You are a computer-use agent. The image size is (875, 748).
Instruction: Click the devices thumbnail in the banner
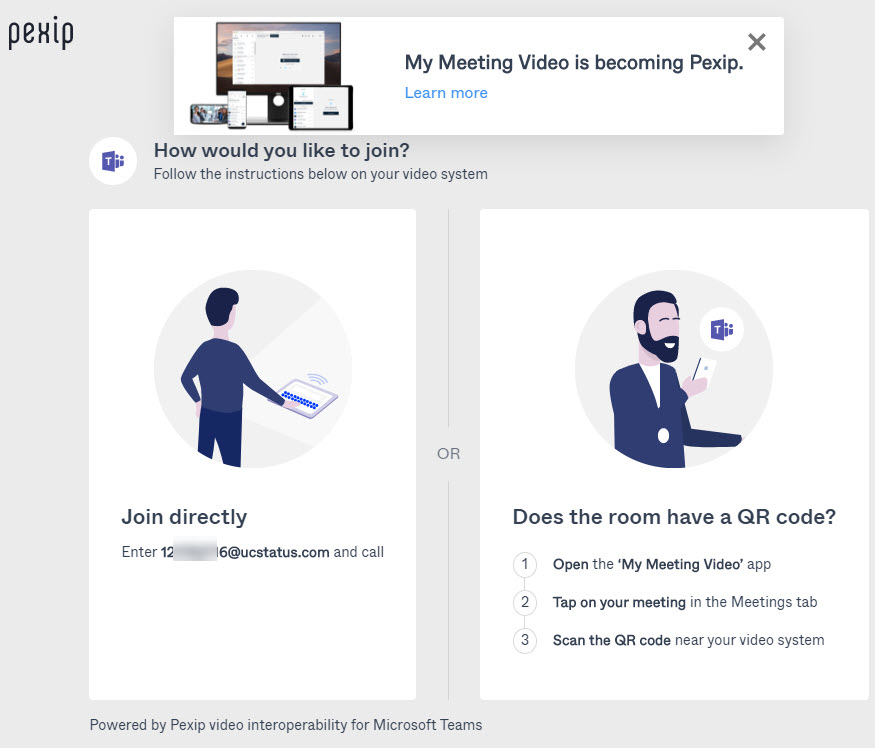[273, 77]
